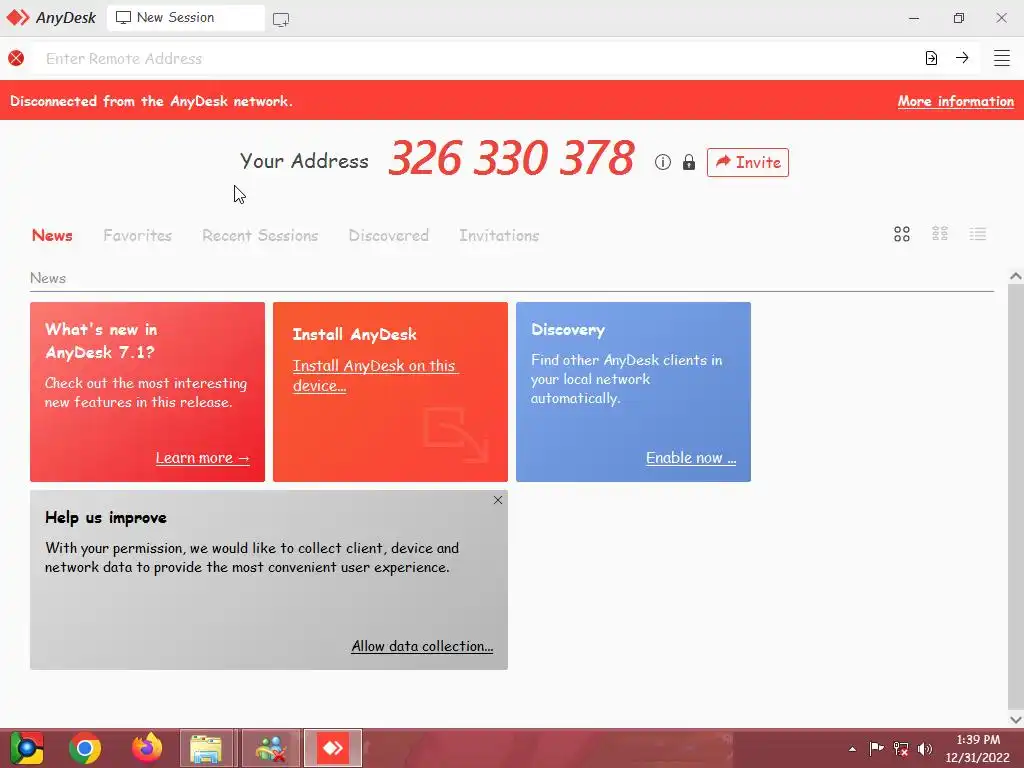Open the More information link

click(955, 101)
